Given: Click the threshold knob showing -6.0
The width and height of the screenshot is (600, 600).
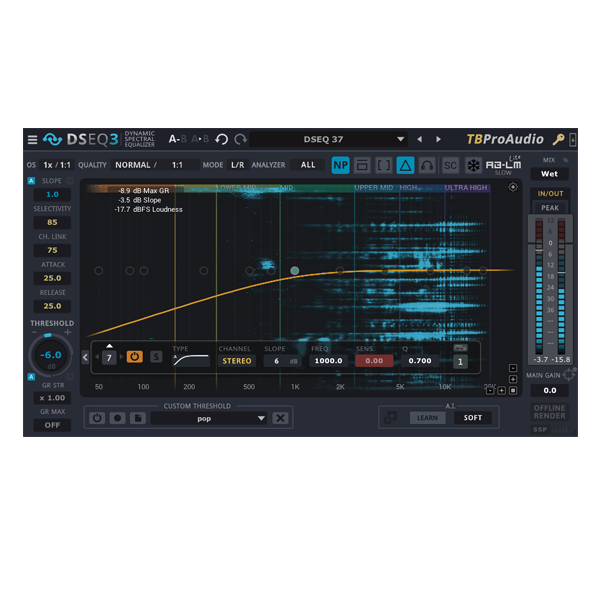Looking at the screenshot, I should (51, 355).
